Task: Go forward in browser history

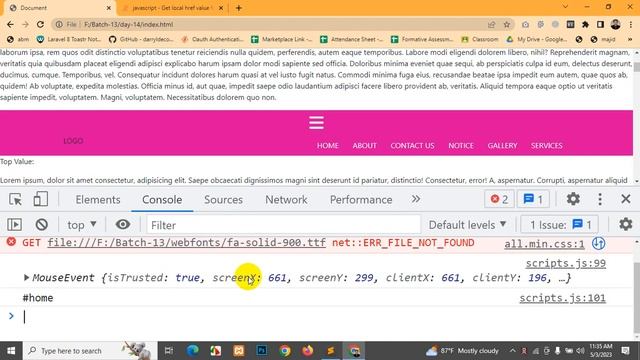Action: coord(25,24)
